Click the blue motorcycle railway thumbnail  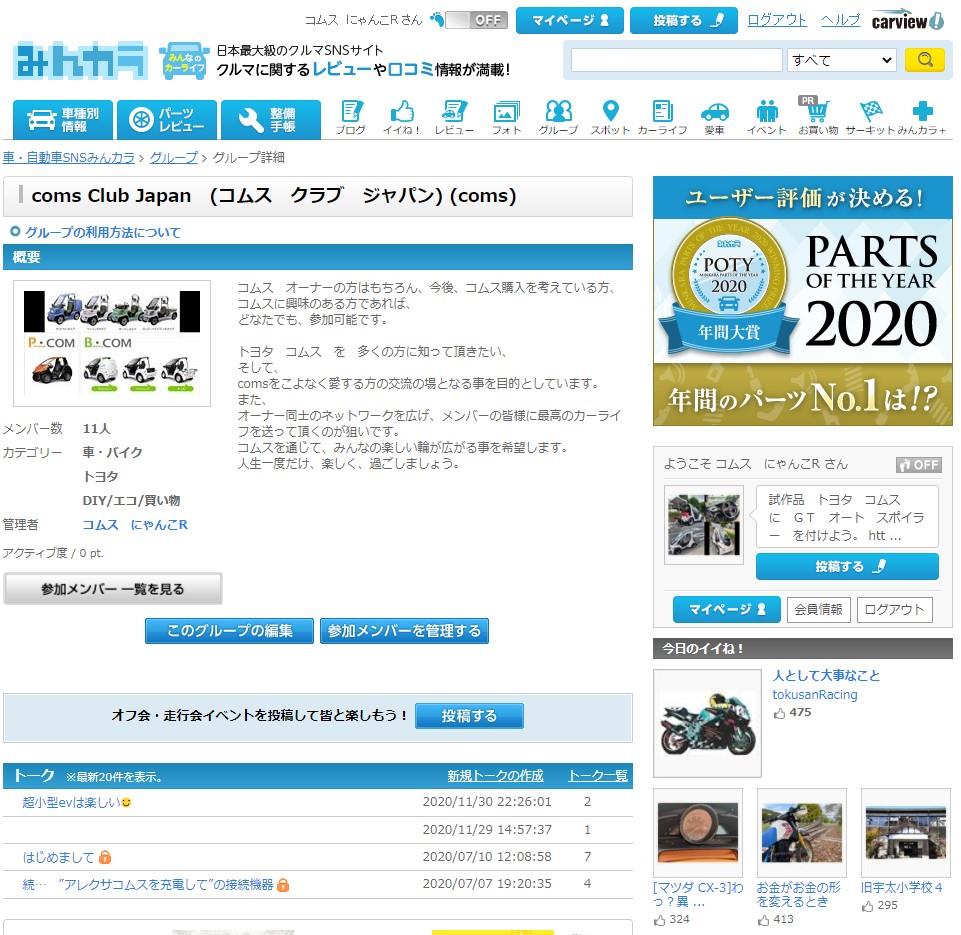[802, 833]
